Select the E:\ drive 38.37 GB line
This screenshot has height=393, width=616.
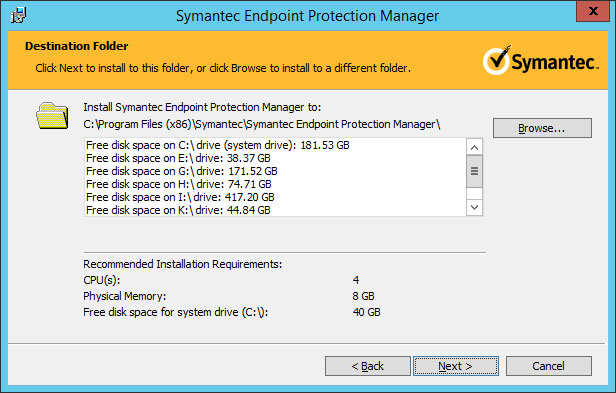click(x=178, y=158)
